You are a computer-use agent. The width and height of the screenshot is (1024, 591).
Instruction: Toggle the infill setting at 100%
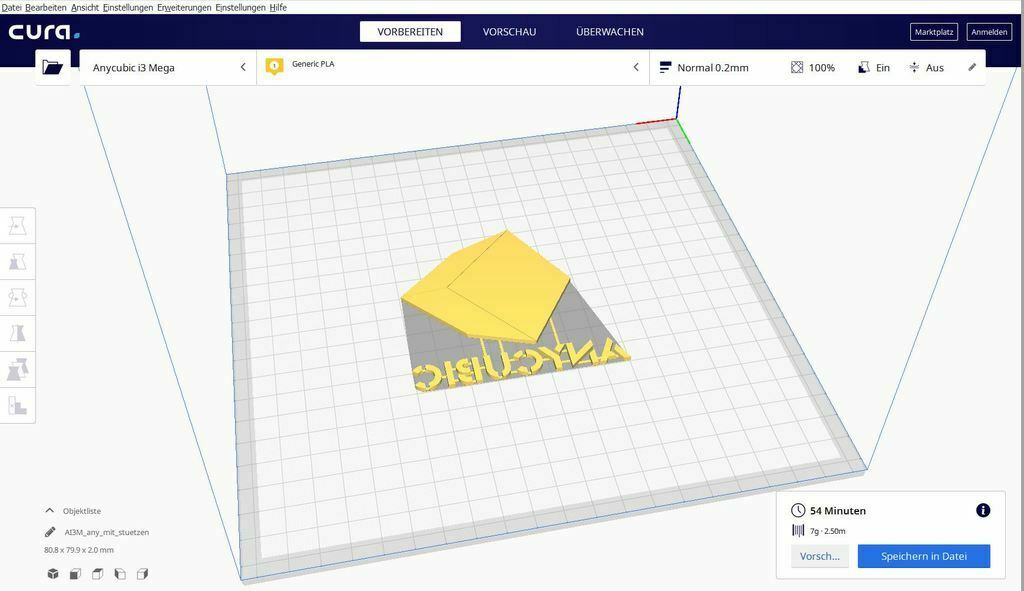[812, 67]
